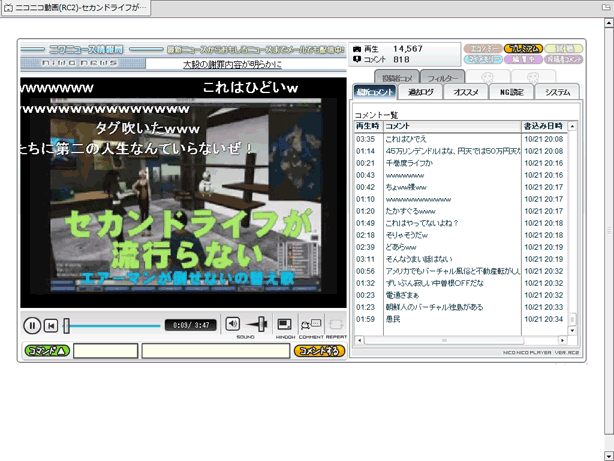Select the comment row at 01:20
This screenshot has width=614, height=461.
click(x=460, y=211)
